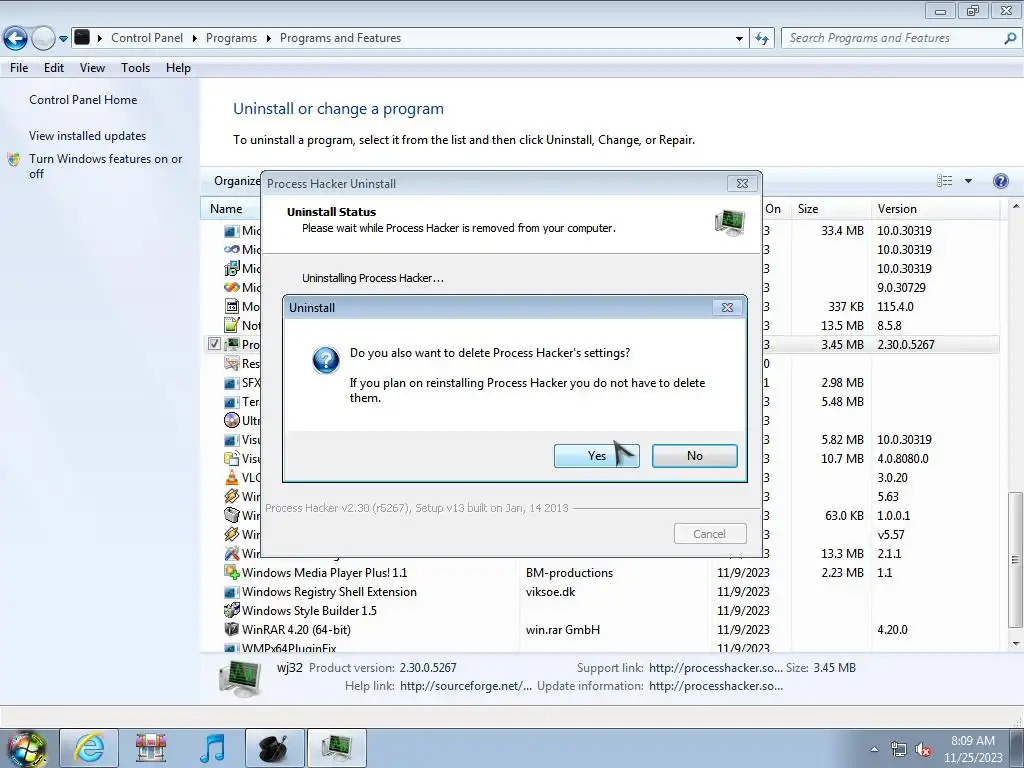Viewport: 1024px width, 768px height.
Task: Click the Process Hacker icon in details pane
Action: click(240, 678)
